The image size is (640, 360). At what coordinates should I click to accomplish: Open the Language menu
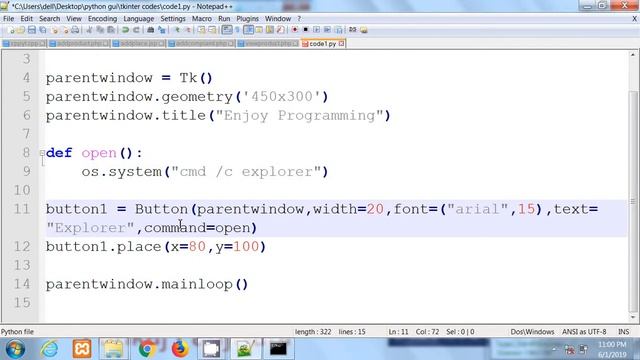pos(139,19)
